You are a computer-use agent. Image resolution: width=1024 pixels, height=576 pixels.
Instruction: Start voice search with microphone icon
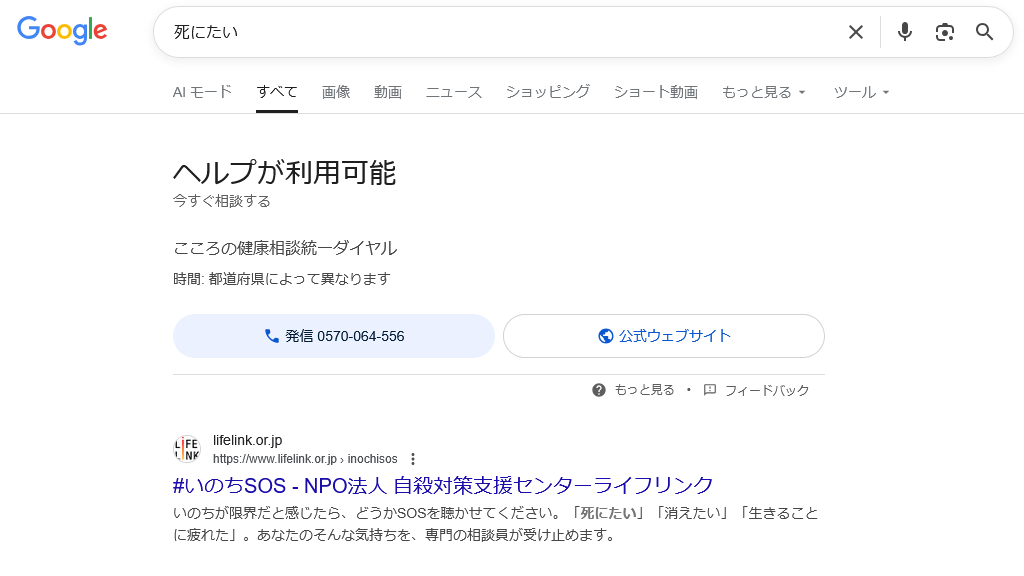coord(904,32)
